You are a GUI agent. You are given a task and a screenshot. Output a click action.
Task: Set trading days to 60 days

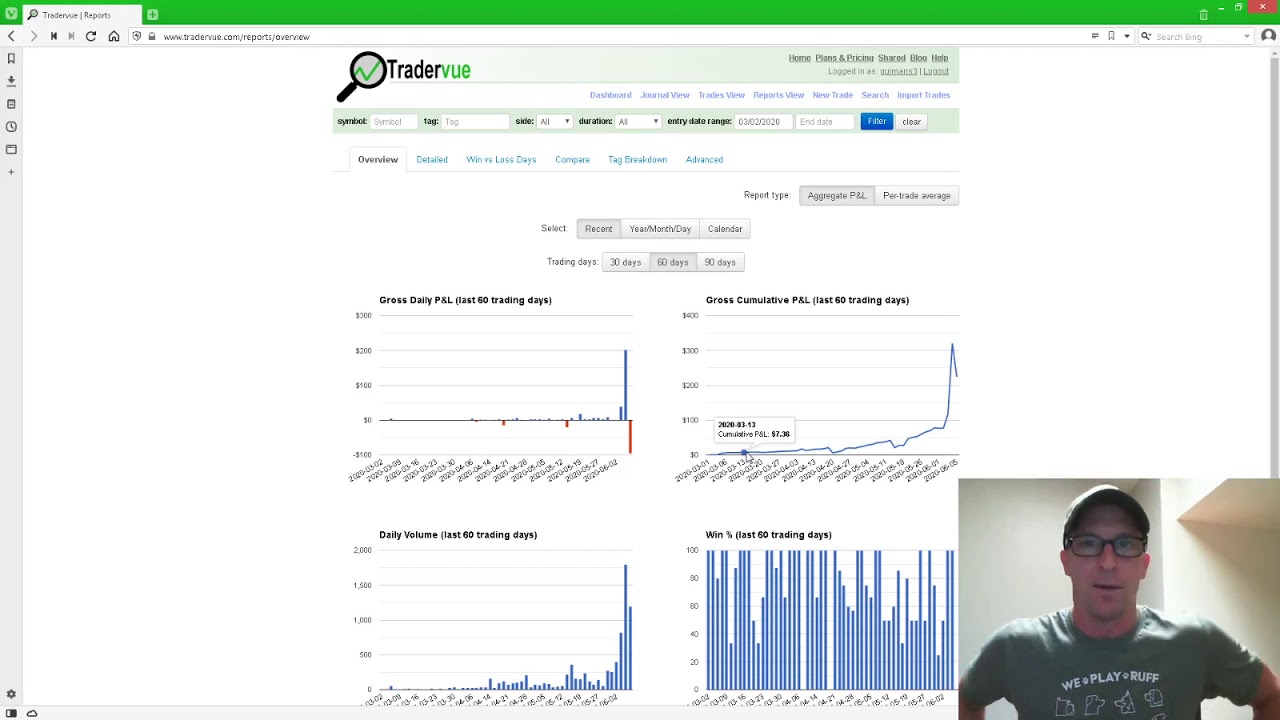tap(672, 262)
